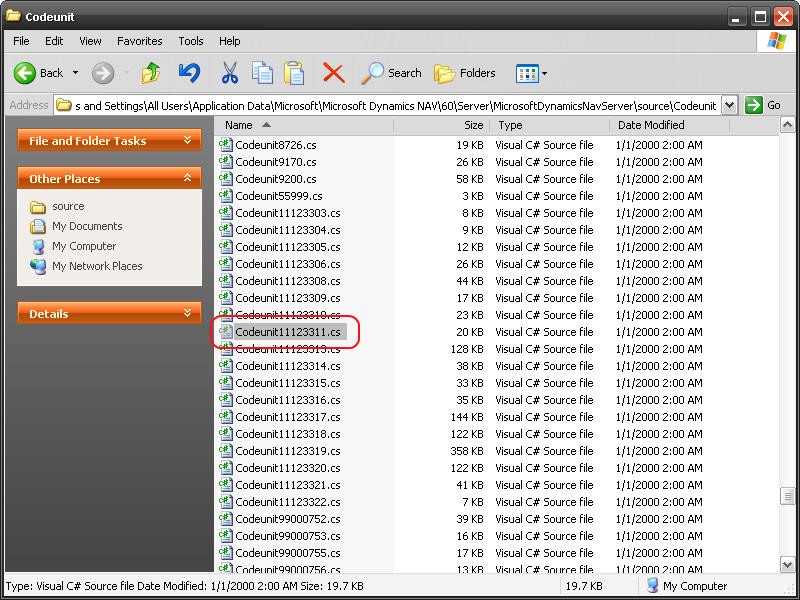
Task: Click the scrollbar down arrow
Action: pos(787,564)
